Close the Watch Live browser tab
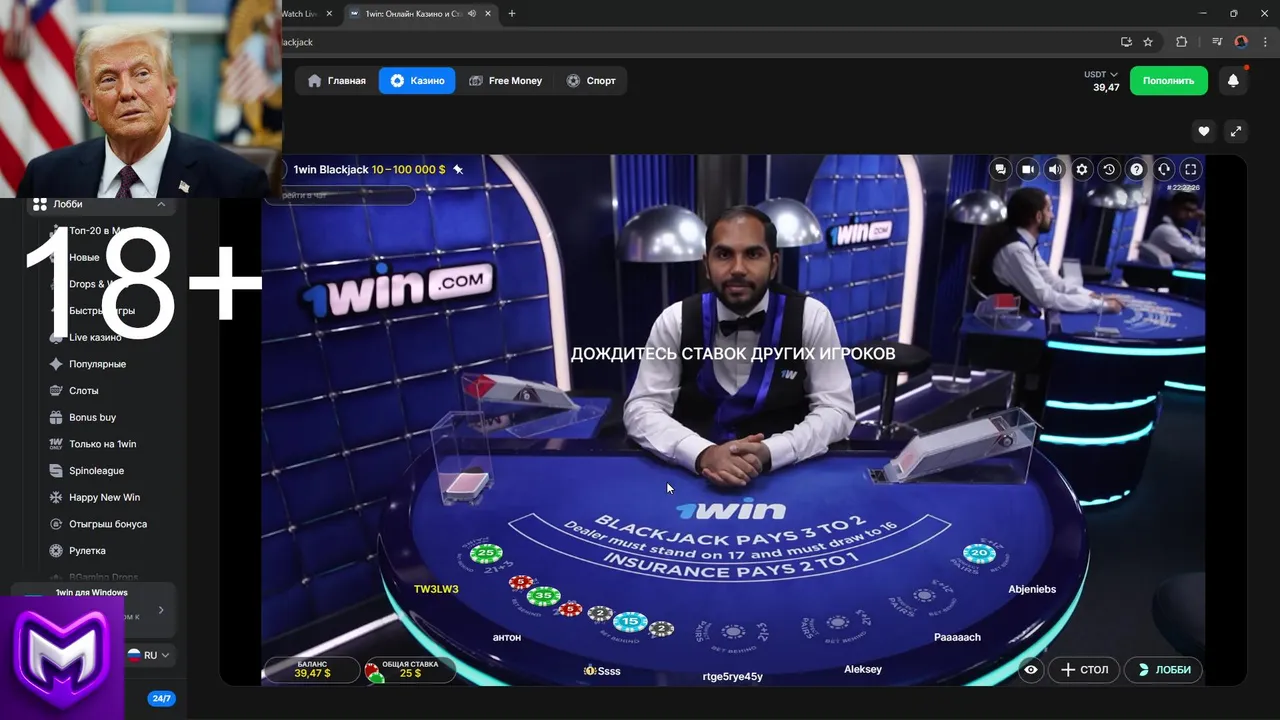The image size is (1280, 720). coord(329,14)
